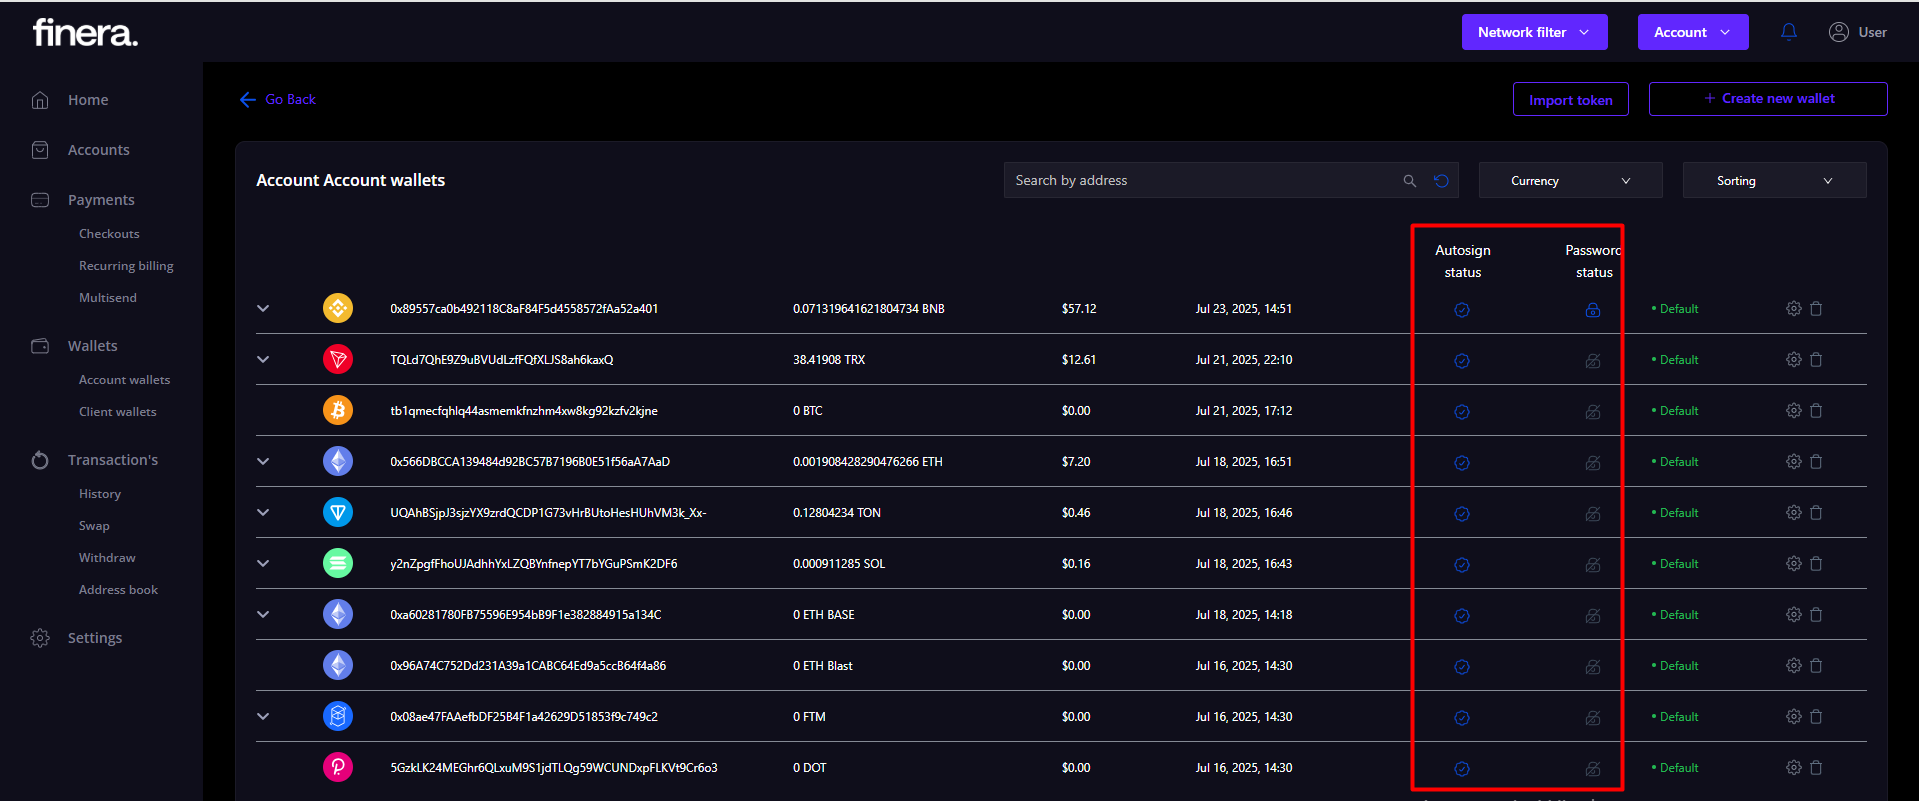Click the Import token button
This screenshot has height=801, width=1919.
[1570, 100]
